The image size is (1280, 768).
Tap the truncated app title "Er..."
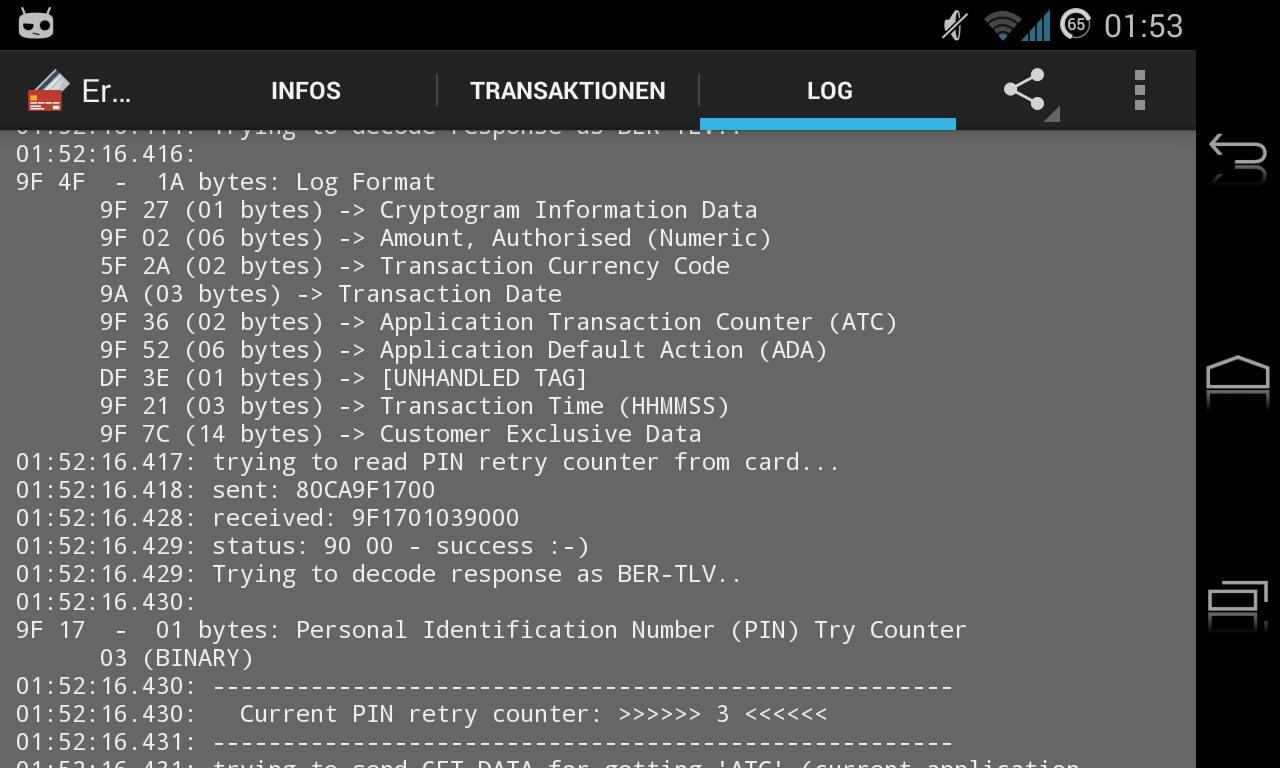point(106,91)
